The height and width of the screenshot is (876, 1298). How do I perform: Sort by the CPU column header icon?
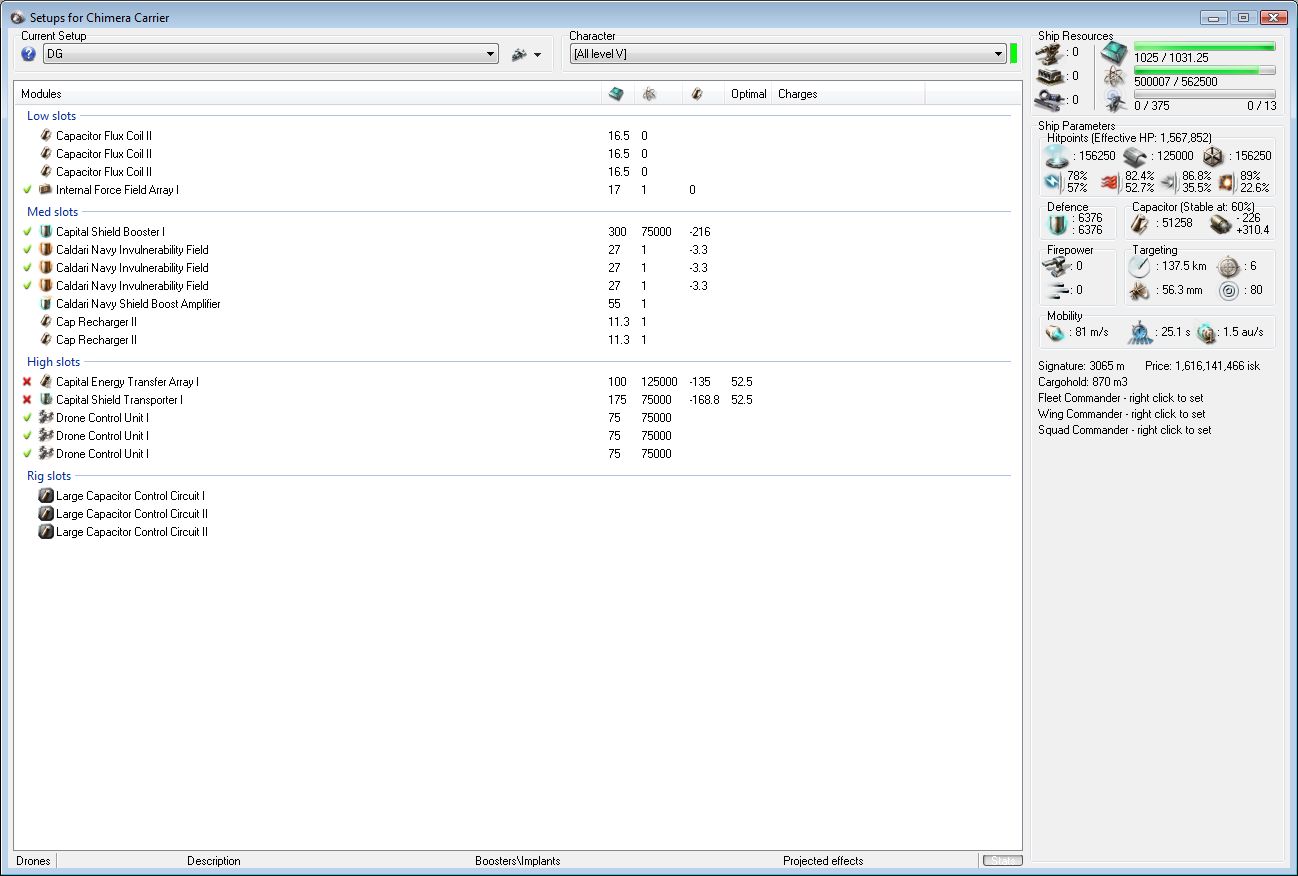click(x=616, y=94)
